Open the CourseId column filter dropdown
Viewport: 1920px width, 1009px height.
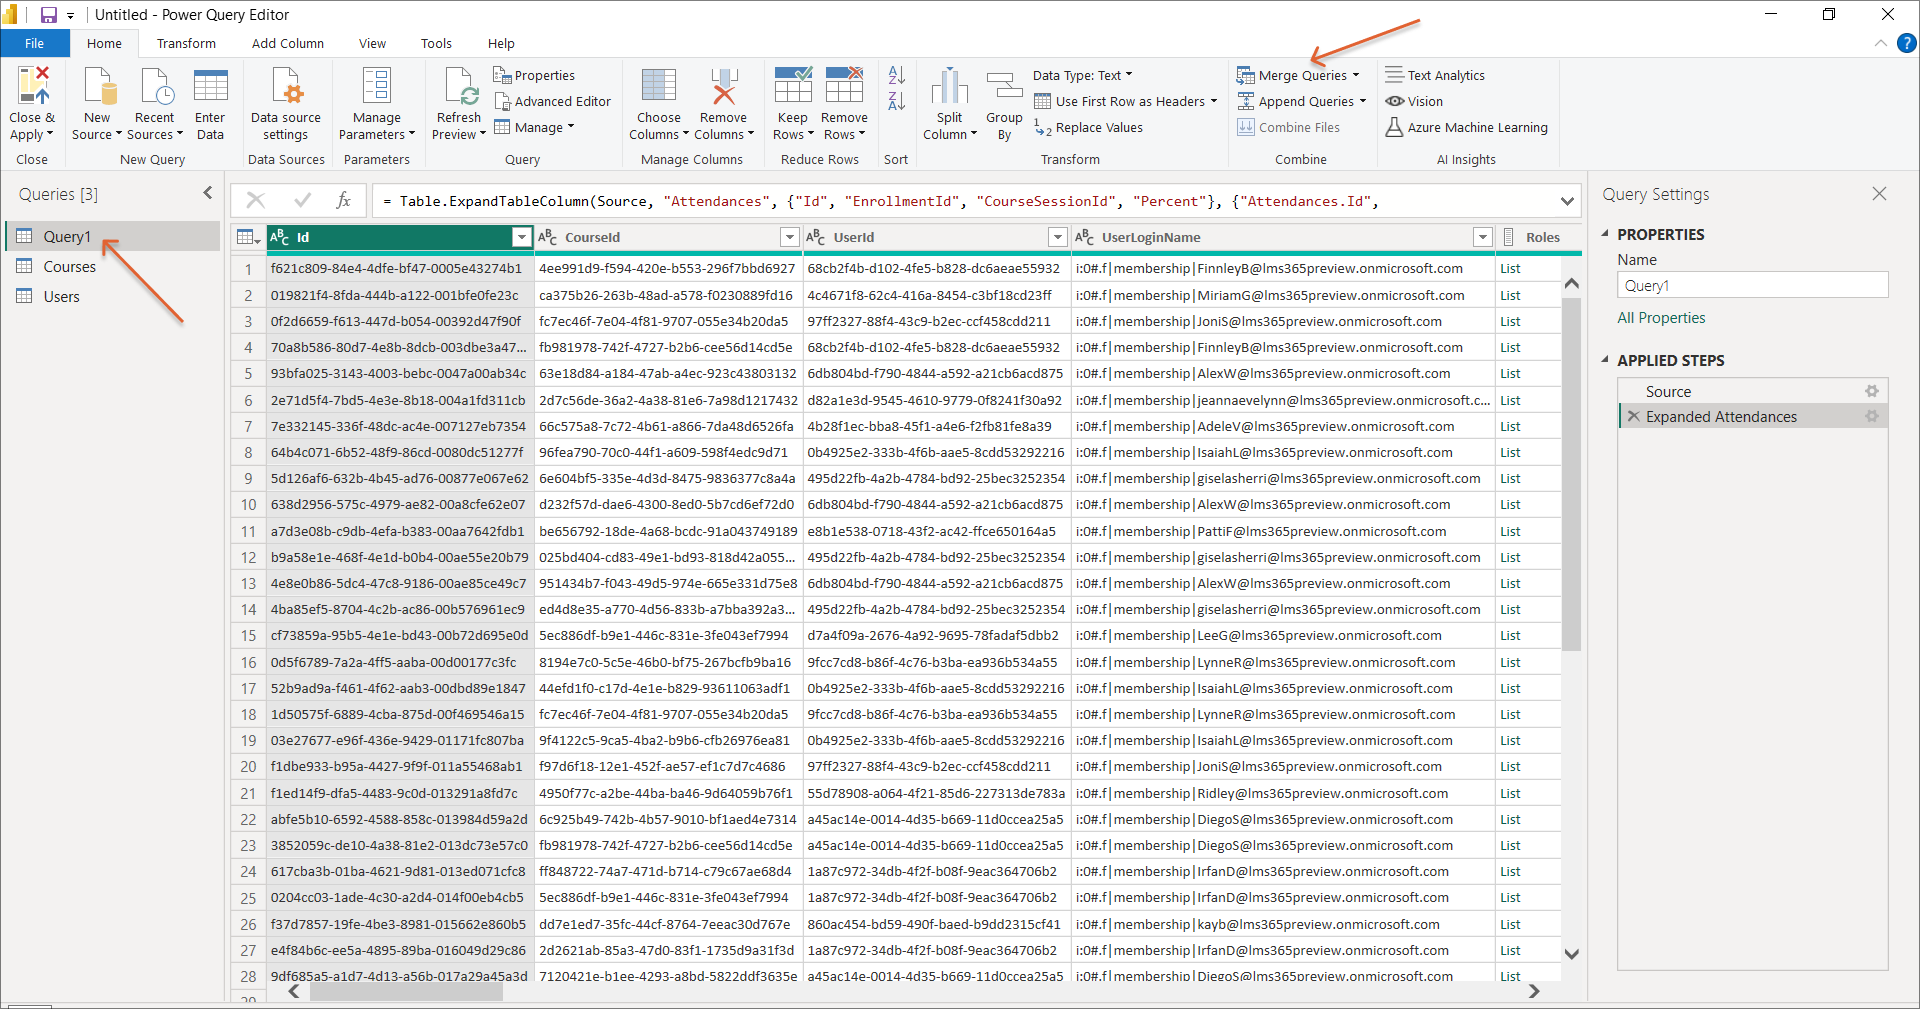click(x=789, y=237)
